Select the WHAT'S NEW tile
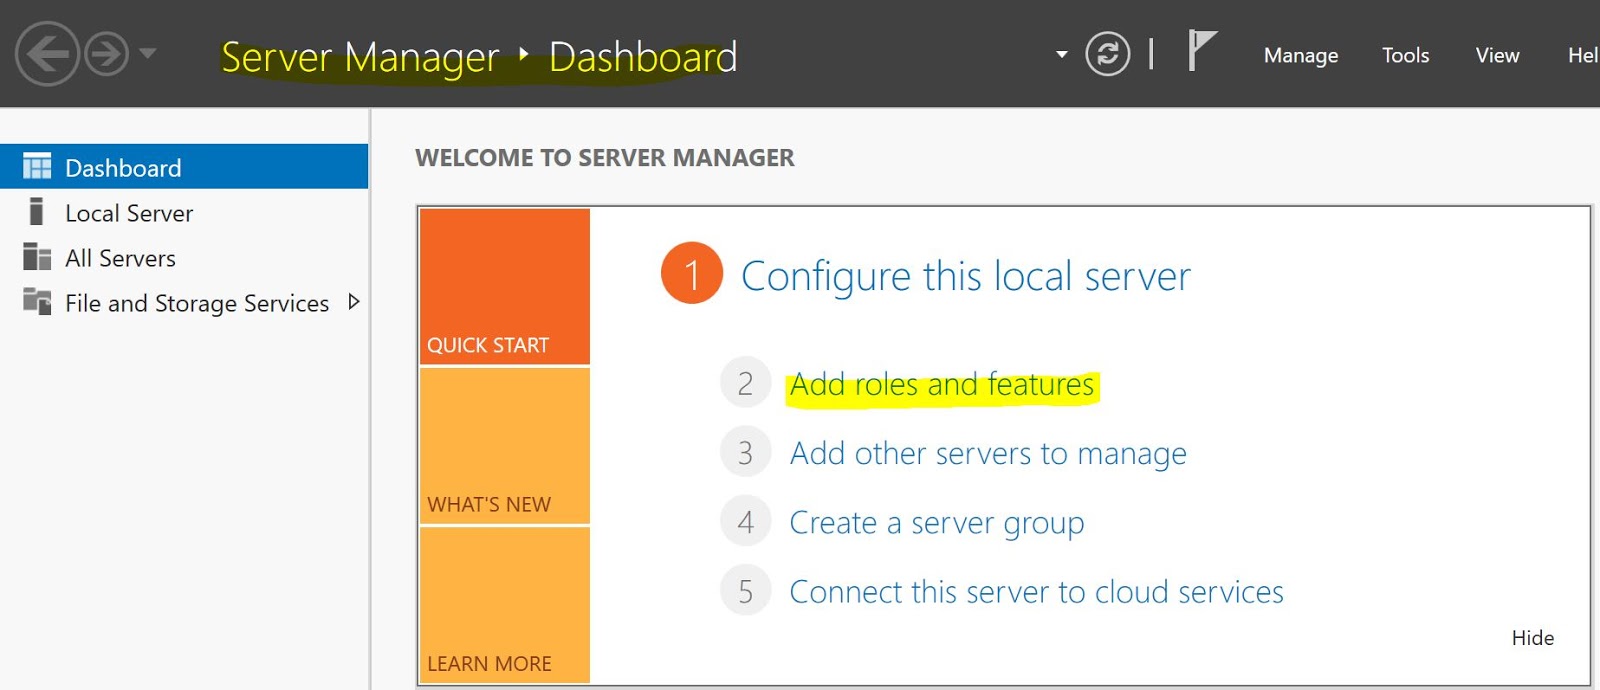The width and height of the screenshot is (1600, 690). point(505,445)
